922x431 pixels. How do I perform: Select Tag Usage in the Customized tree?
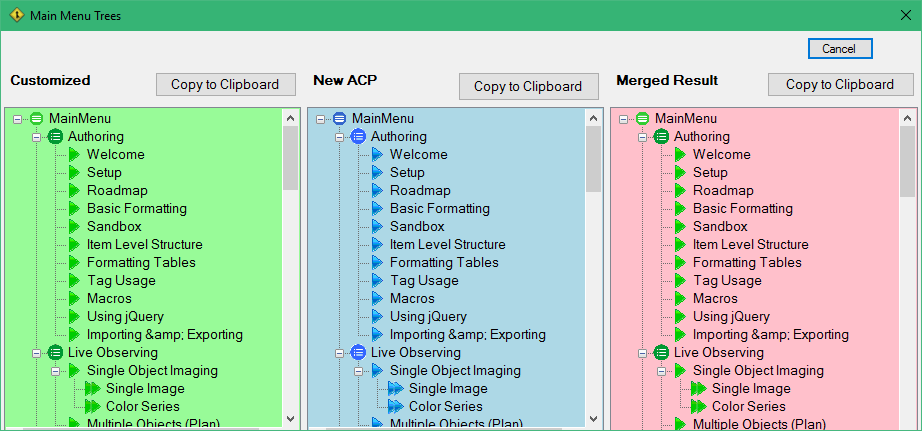[121, 280]
